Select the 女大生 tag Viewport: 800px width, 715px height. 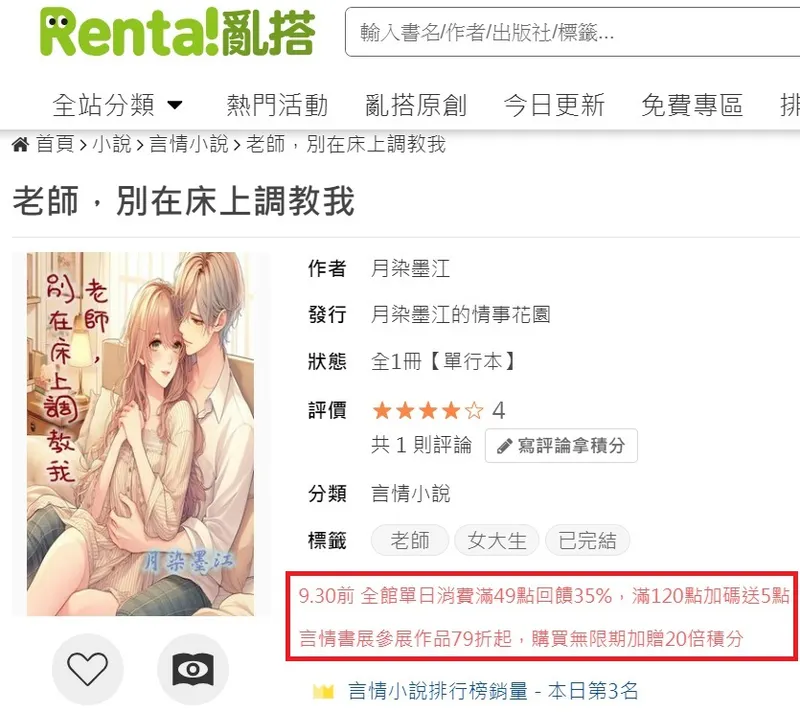496,540
